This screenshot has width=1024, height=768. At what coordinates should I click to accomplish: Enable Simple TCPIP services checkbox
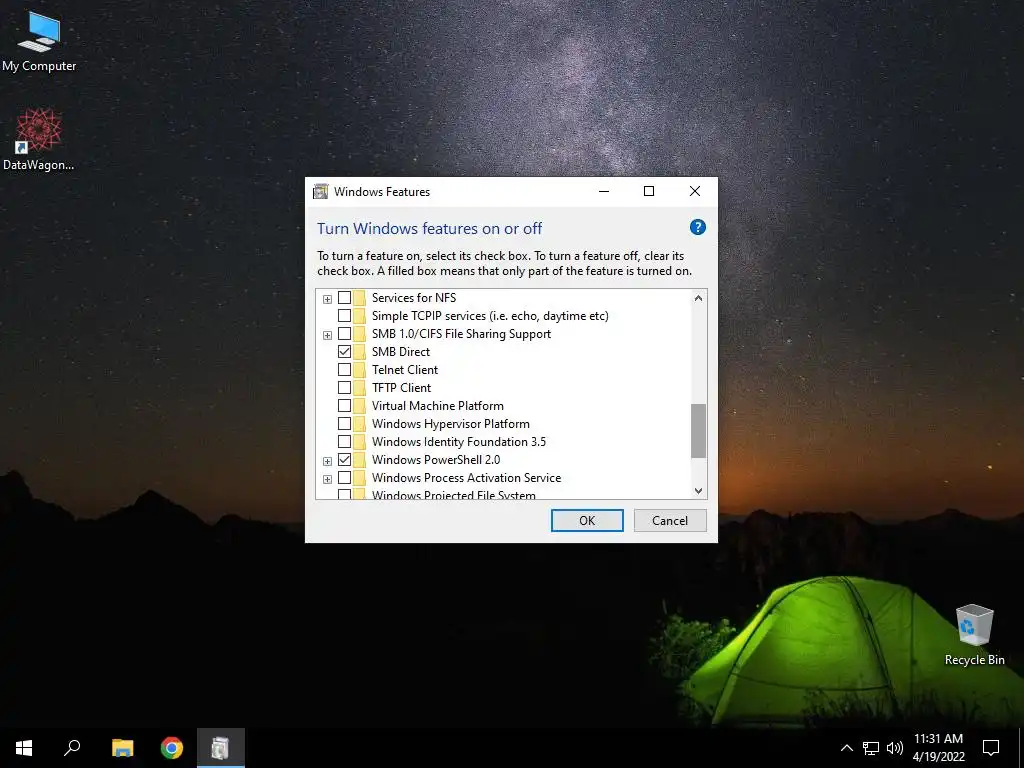point(344,315)
